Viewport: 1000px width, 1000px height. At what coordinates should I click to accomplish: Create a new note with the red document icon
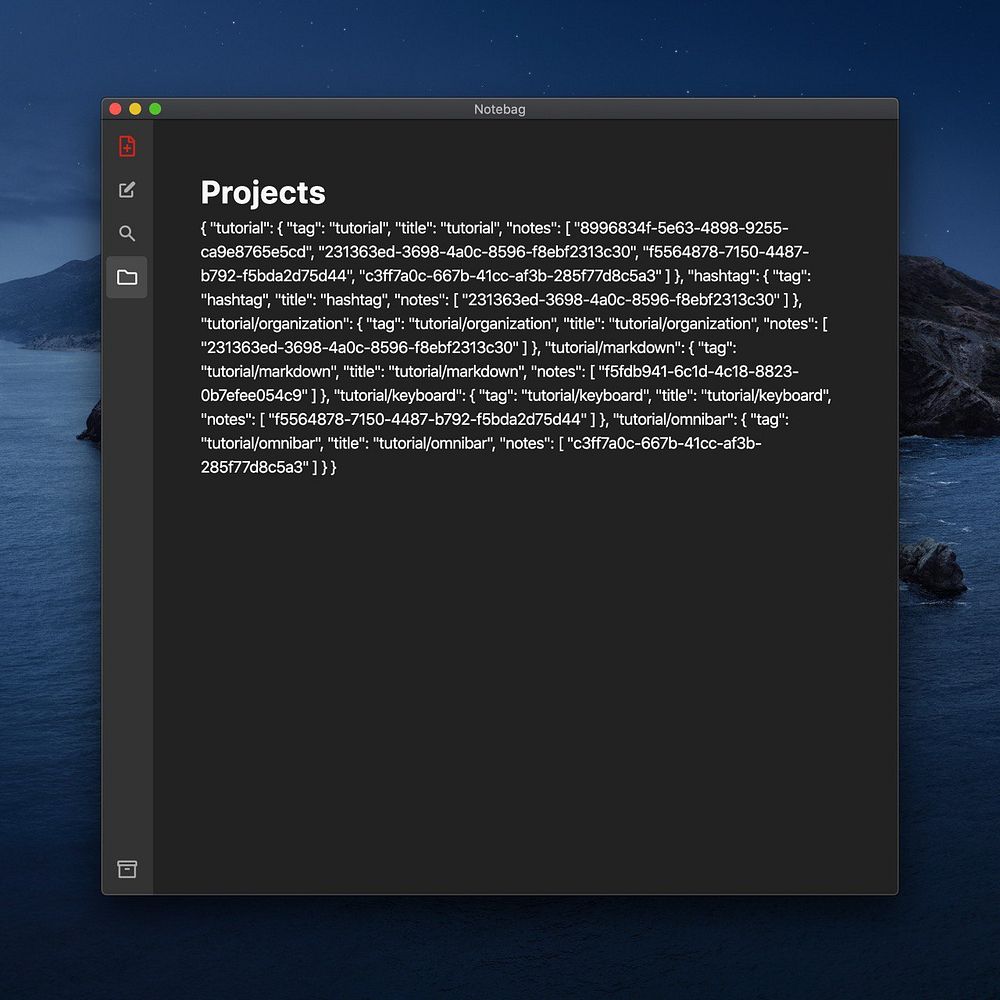(127, 146)
